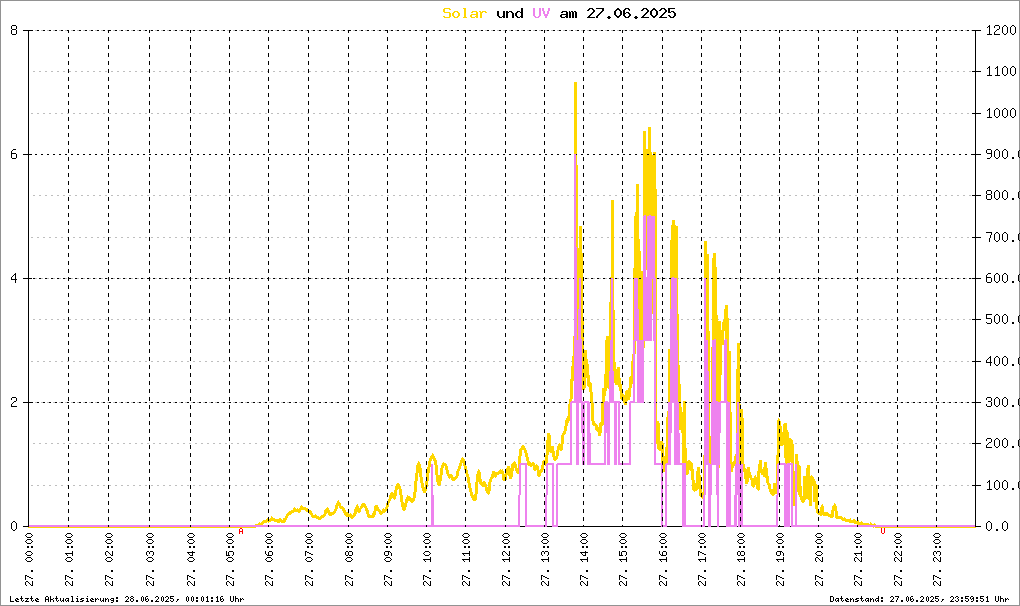Select the red 'A' sunrise marker near 05:00
This screenshot has width=1020, height=606.
[241, 531]
